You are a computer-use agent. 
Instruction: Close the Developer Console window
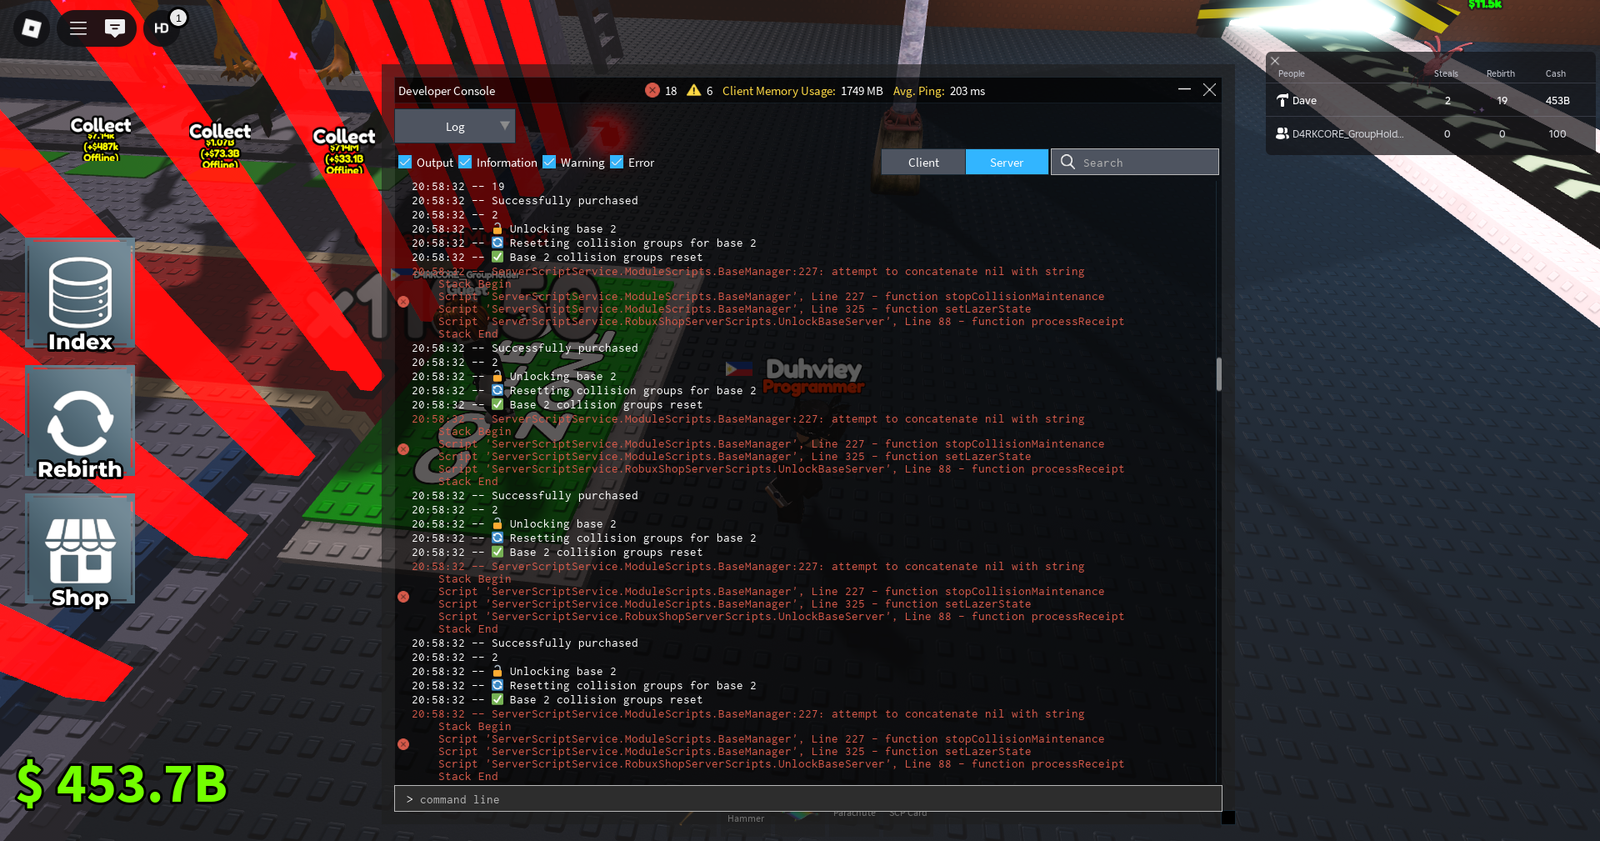[x=1210, y=90]
